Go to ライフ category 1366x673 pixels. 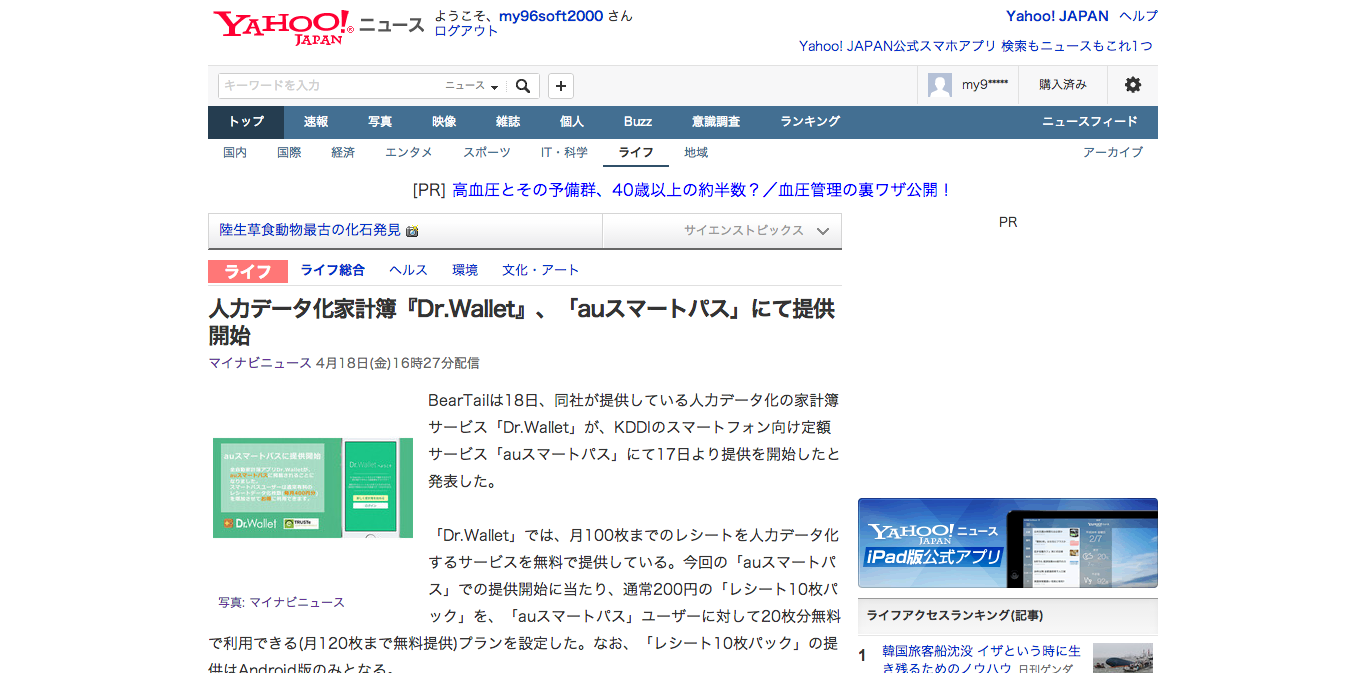coord(636,152)
